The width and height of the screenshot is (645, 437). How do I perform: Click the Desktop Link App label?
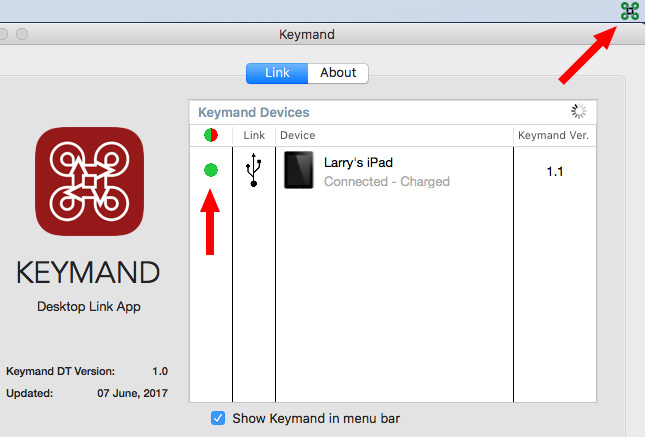point(89,307)
